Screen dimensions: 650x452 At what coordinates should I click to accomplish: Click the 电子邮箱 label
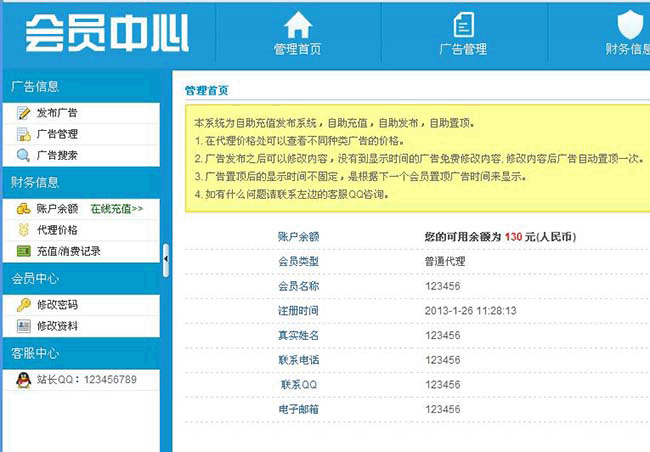coord(298,409)
